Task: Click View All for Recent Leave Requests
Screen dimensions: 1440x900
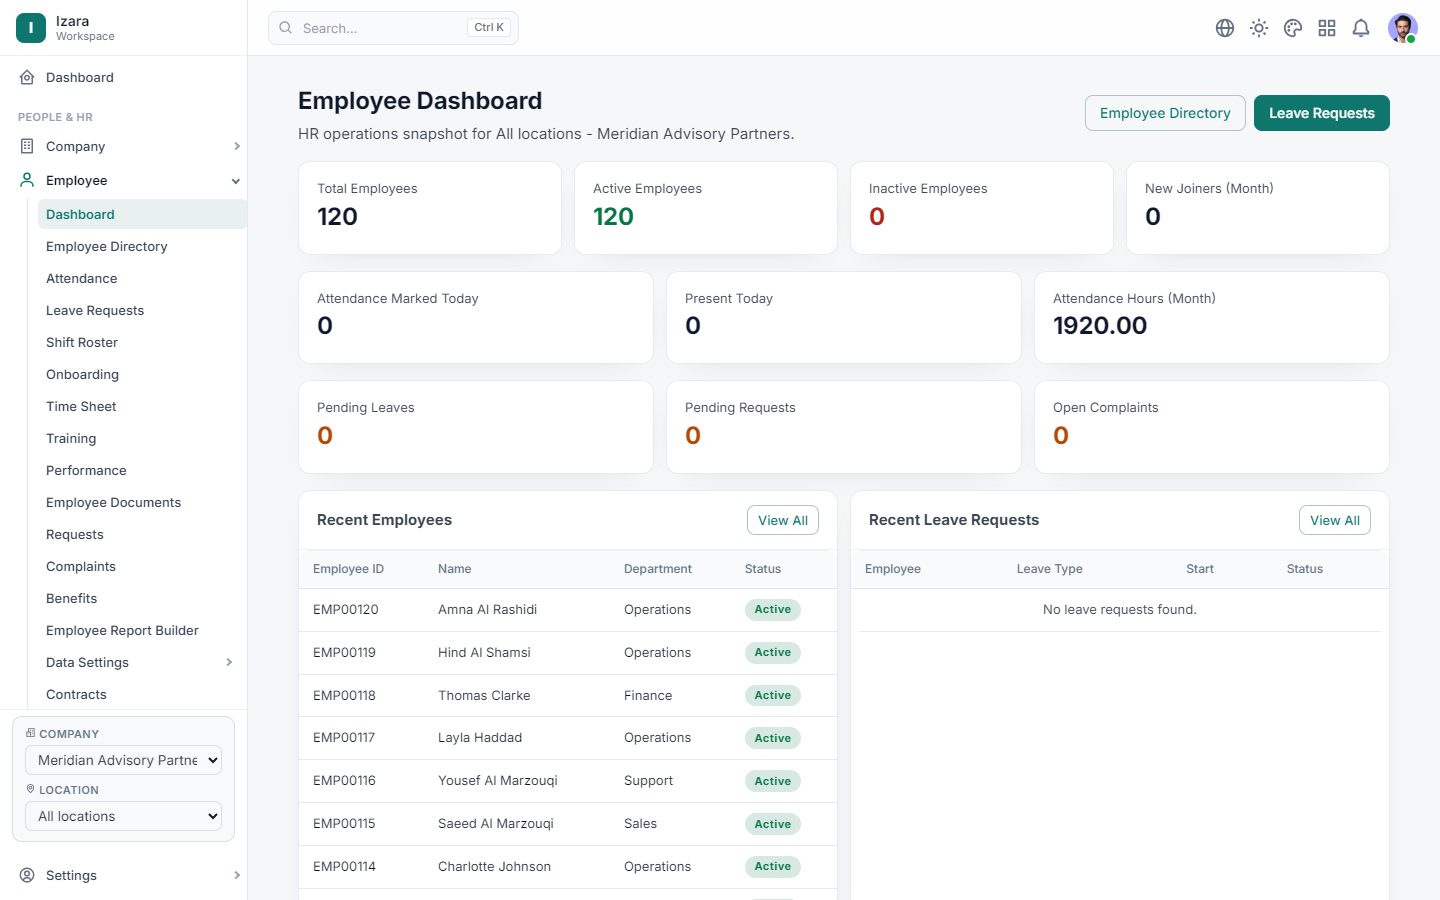Action: [x=1335, y=520]
